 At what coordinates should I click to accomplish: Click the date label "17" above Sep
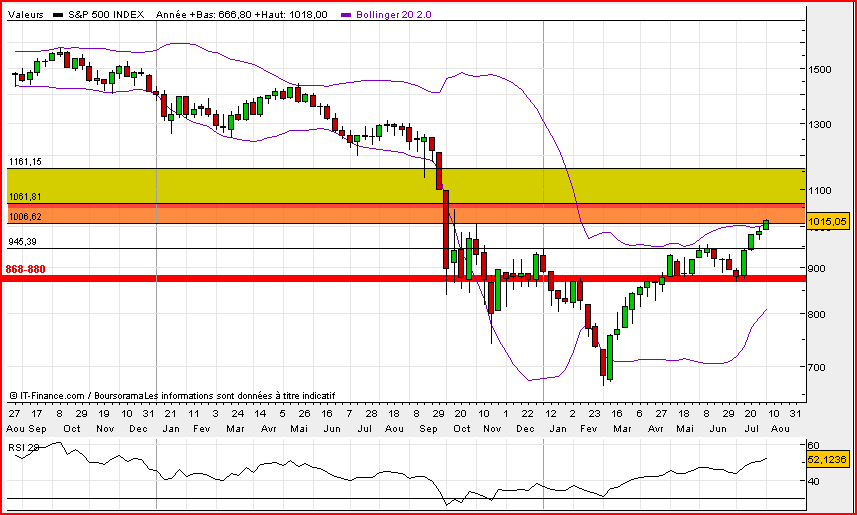(x=37, y=413)
